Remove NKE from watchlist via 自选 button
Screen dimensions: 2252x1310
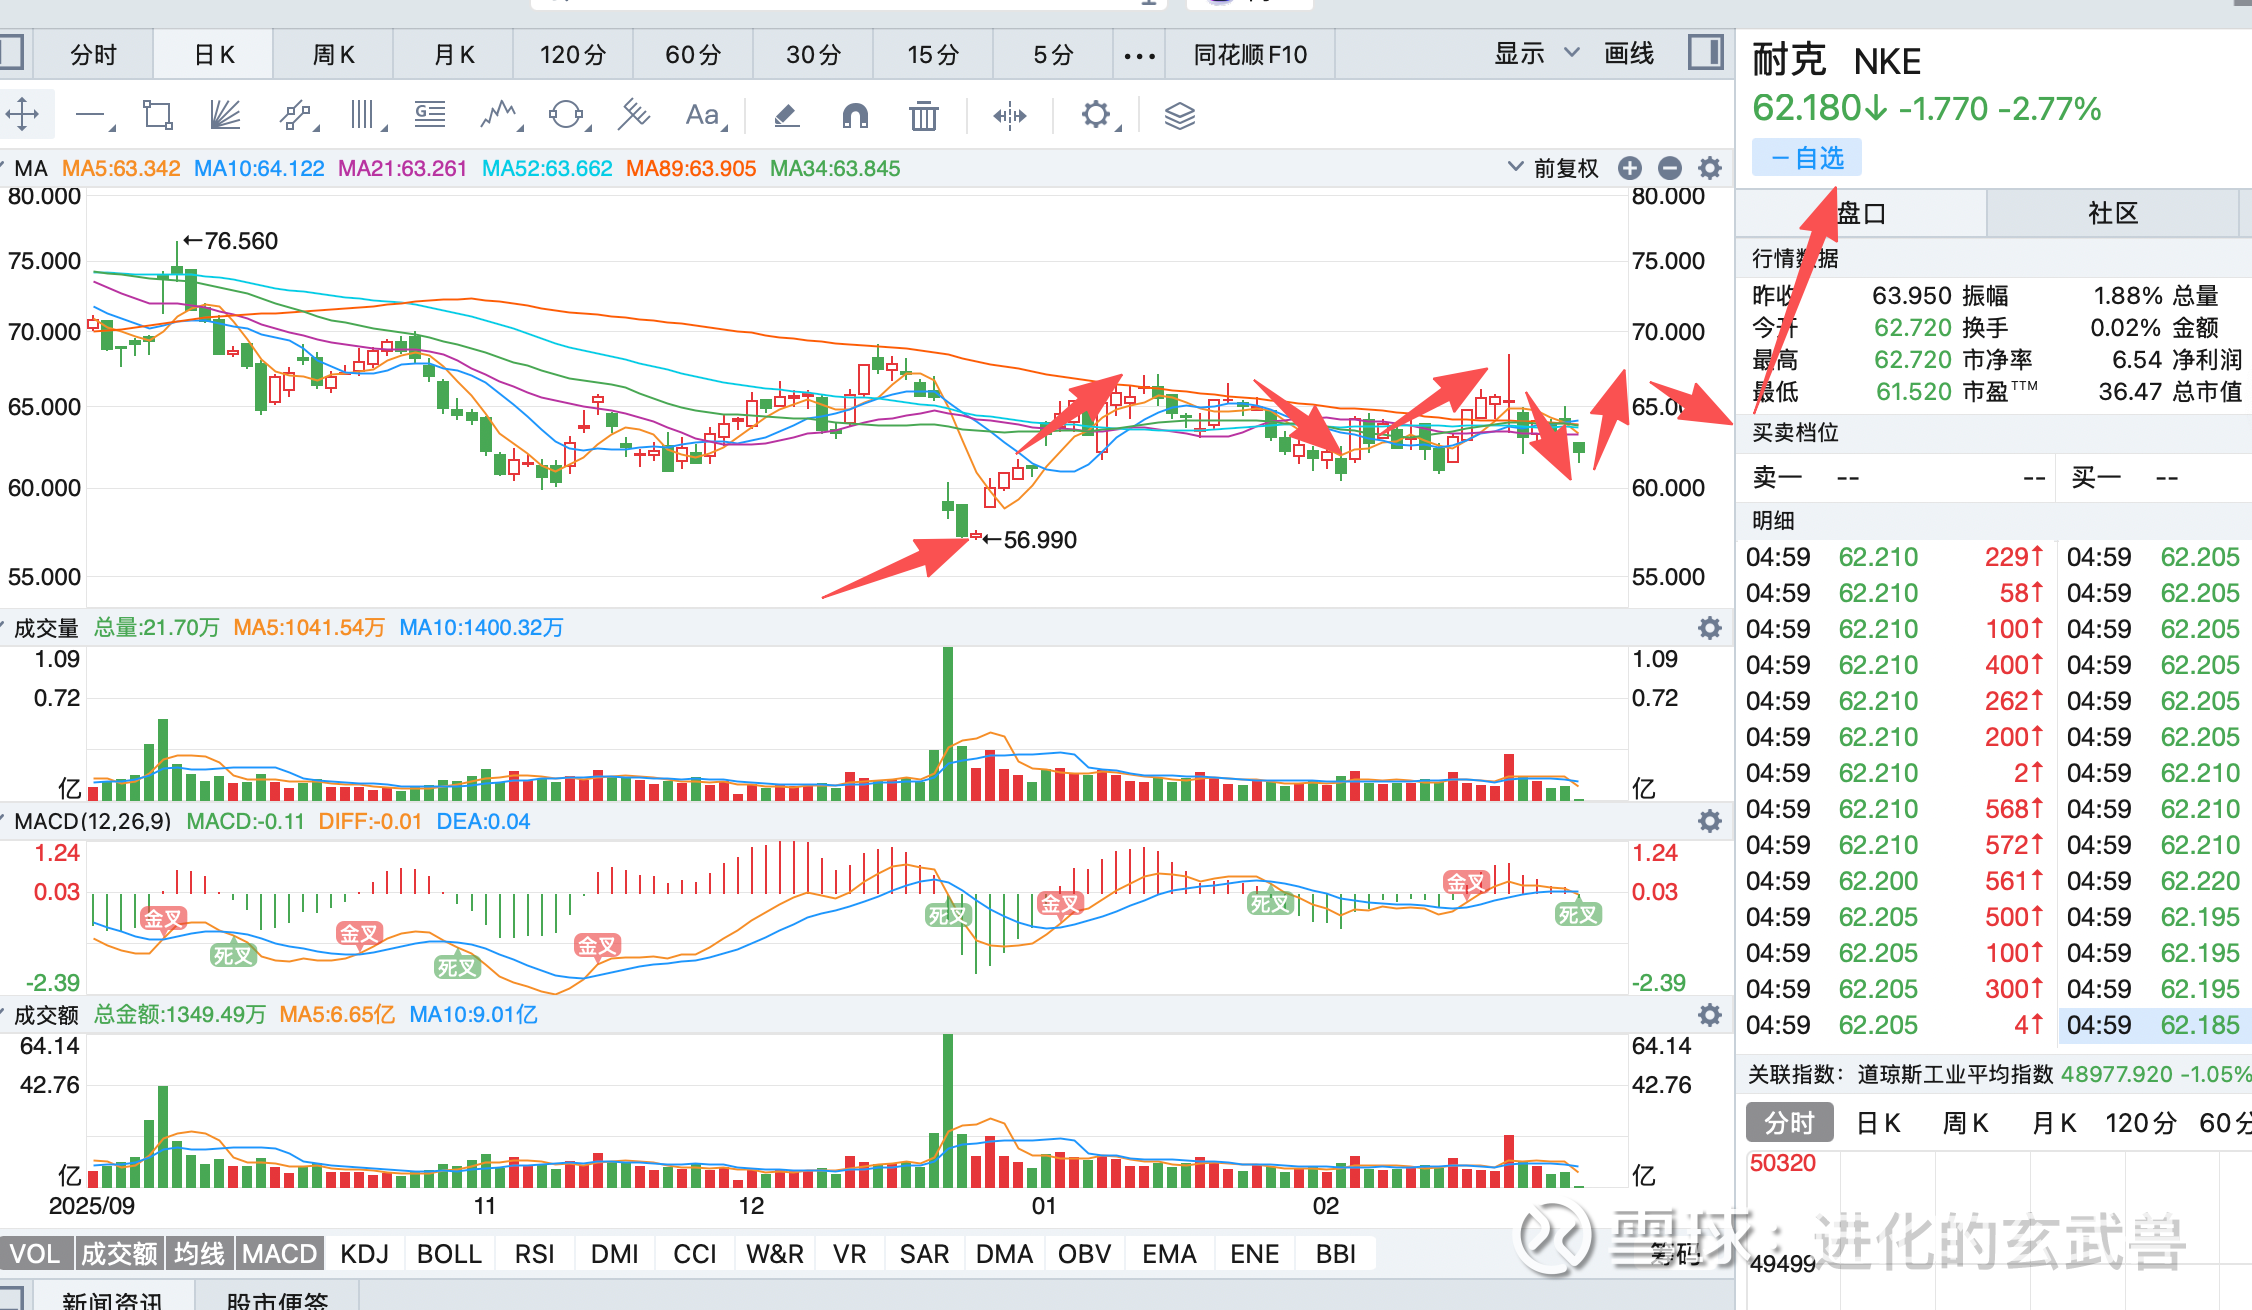[1807, 158]
